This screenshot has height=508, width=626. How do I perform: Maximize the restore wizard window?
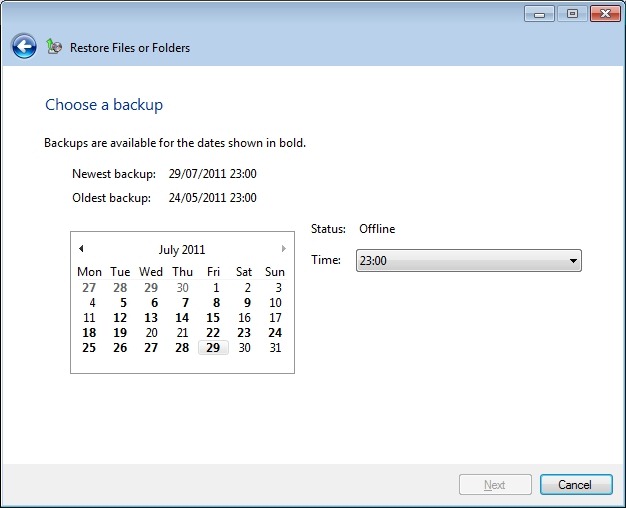pyautogui.click(x=572, y=14)
